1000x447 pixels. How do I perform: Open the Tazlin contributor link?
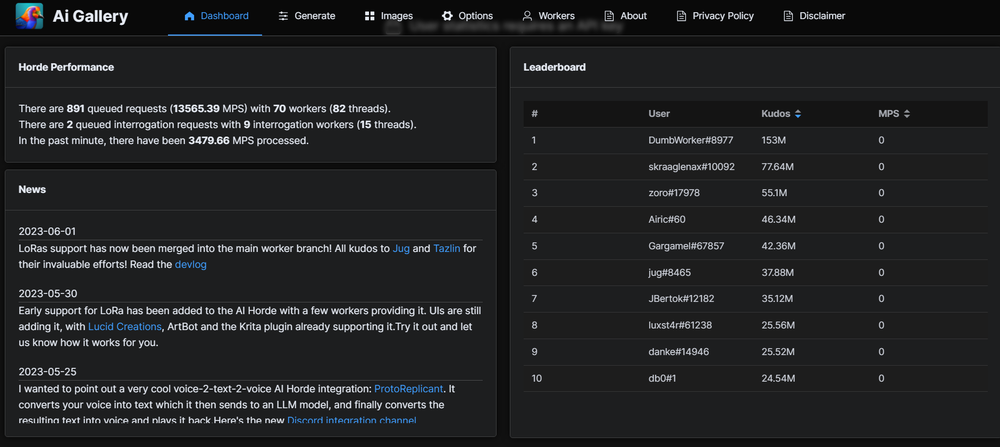(446, 248)
